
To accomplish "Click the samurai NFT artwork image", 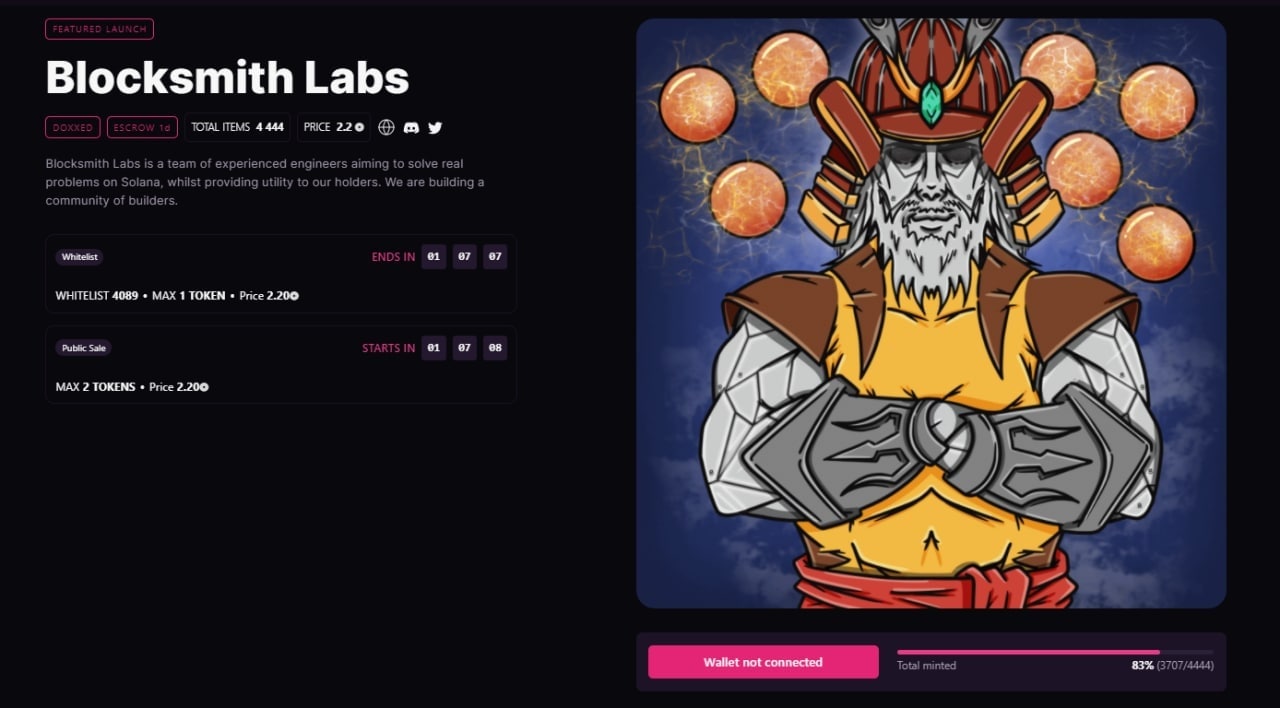I will click(931, 313).
